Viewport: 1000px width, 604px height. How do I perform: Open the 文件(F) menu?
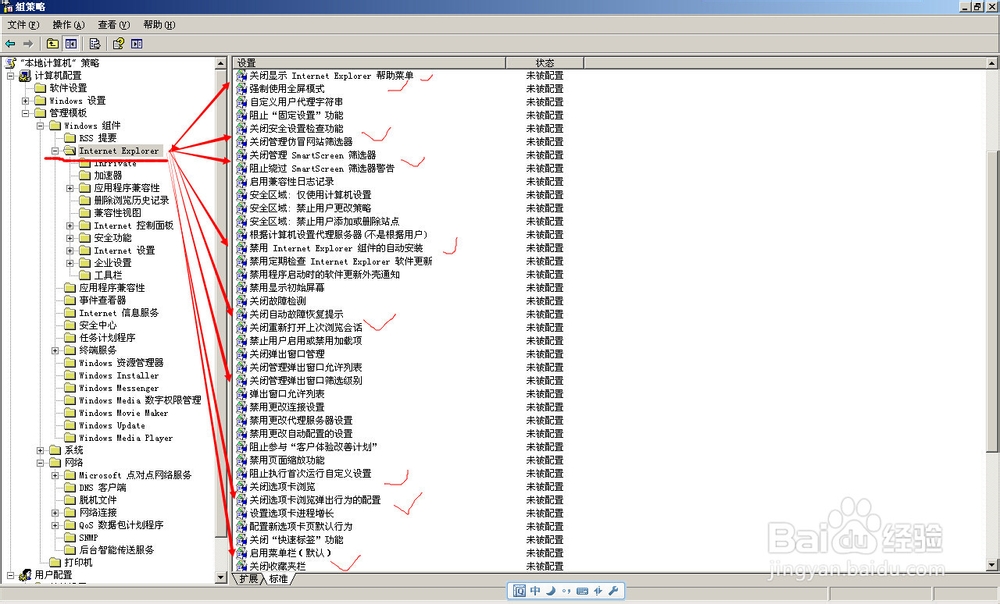point(23,25)
